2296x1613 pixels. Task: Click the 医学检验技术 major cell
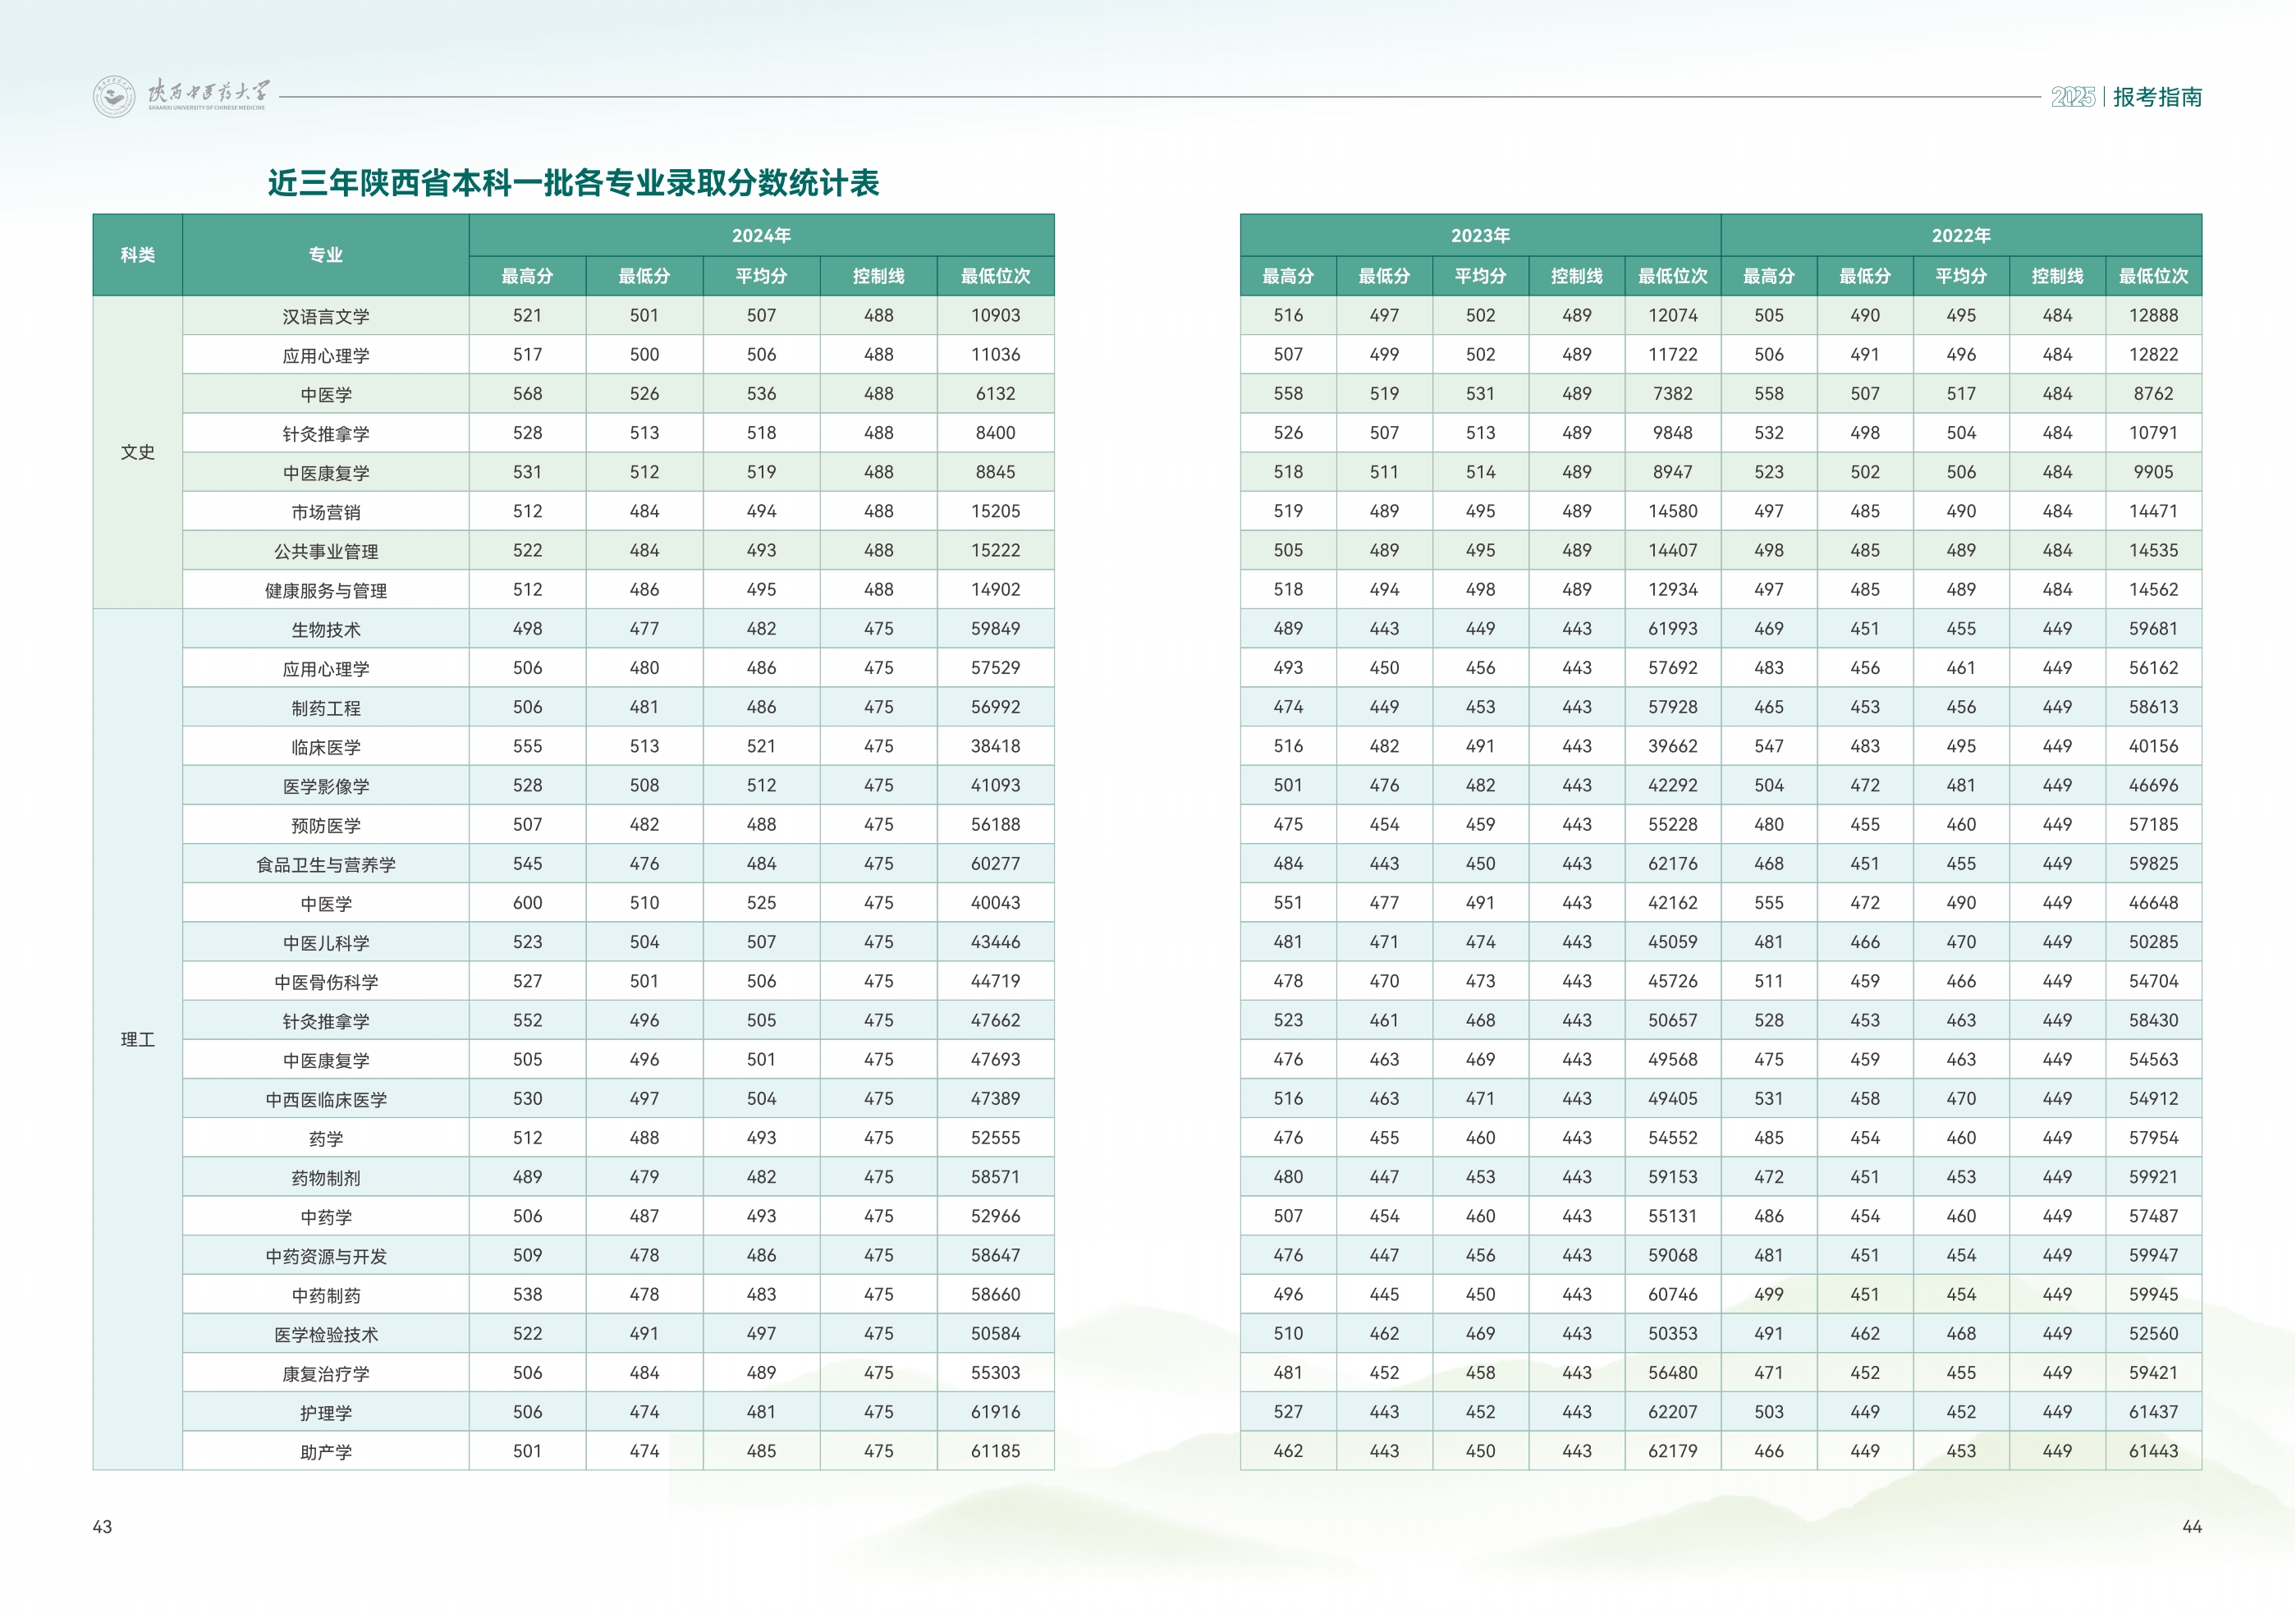(x=326, y=1335)
